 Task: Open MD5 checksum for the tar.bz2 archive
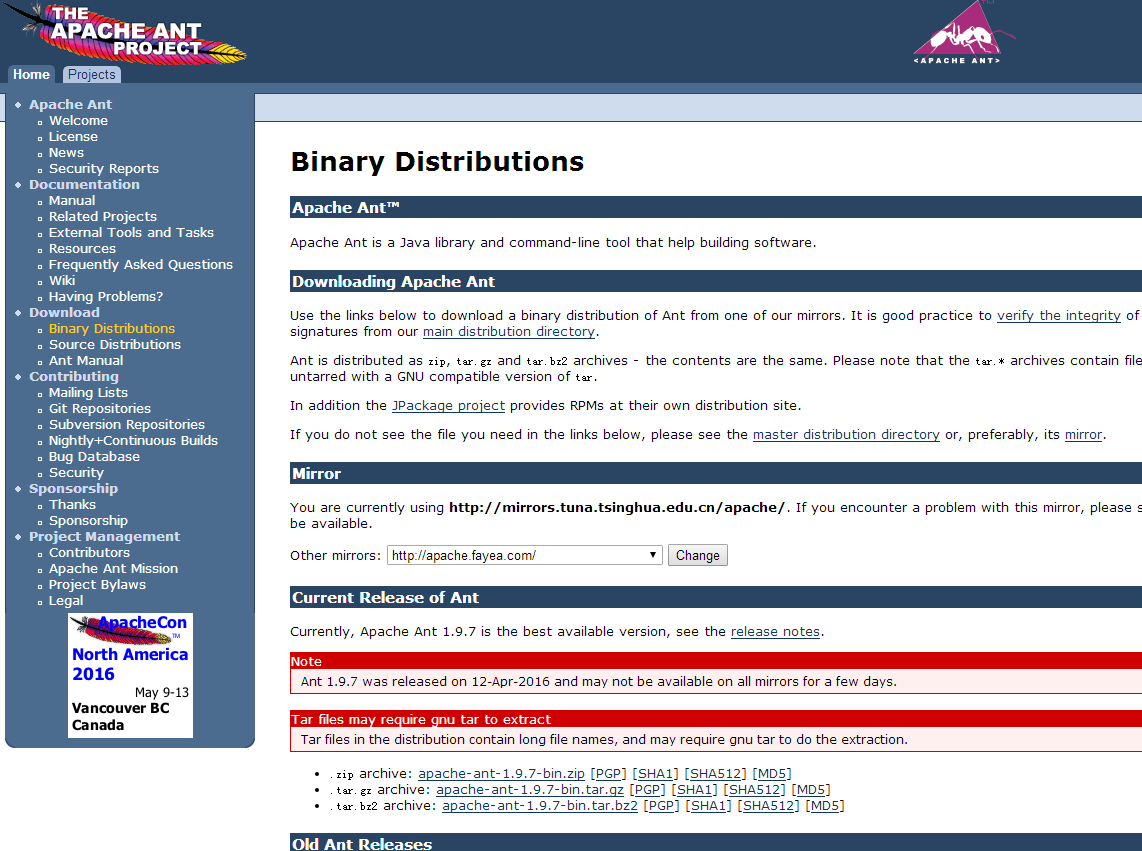(x=825, y=806)
